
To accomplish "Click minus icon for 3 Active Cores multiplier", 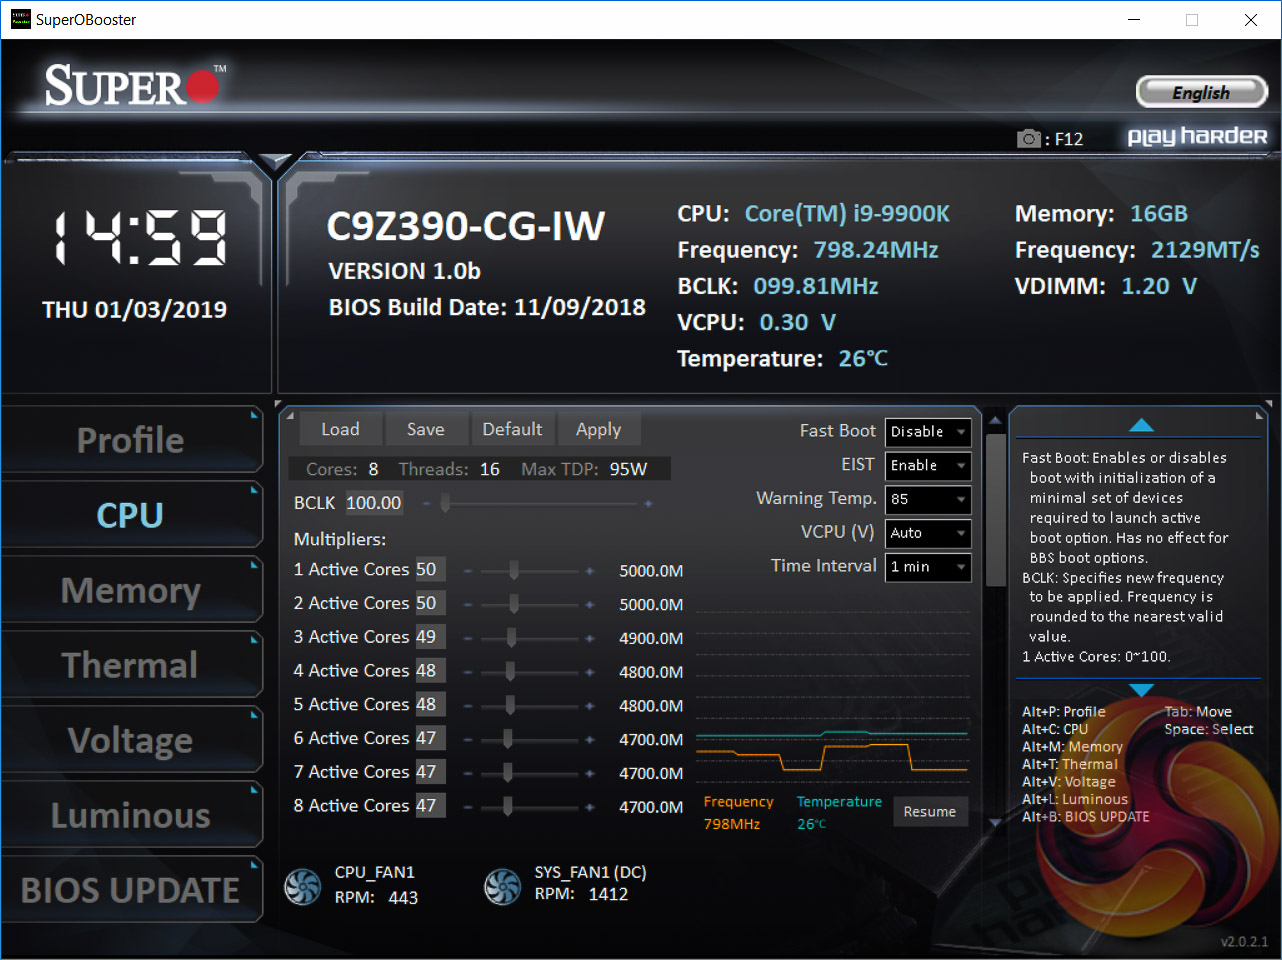I will coord(467,638).
